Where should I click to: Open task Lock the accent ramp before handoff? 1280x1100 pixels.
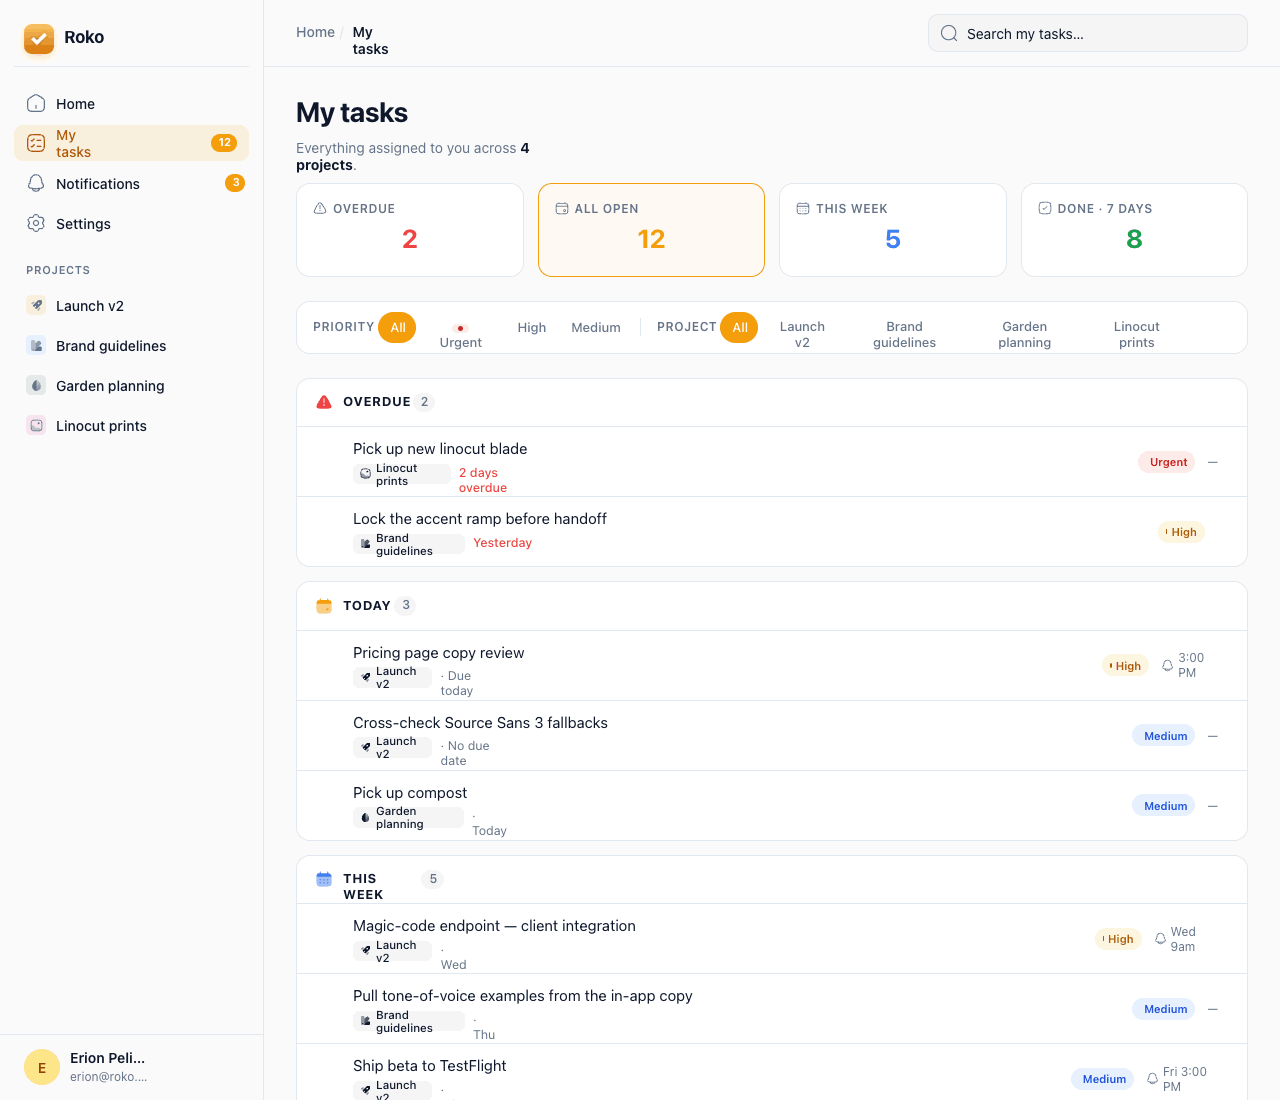(x=772, y=532)
